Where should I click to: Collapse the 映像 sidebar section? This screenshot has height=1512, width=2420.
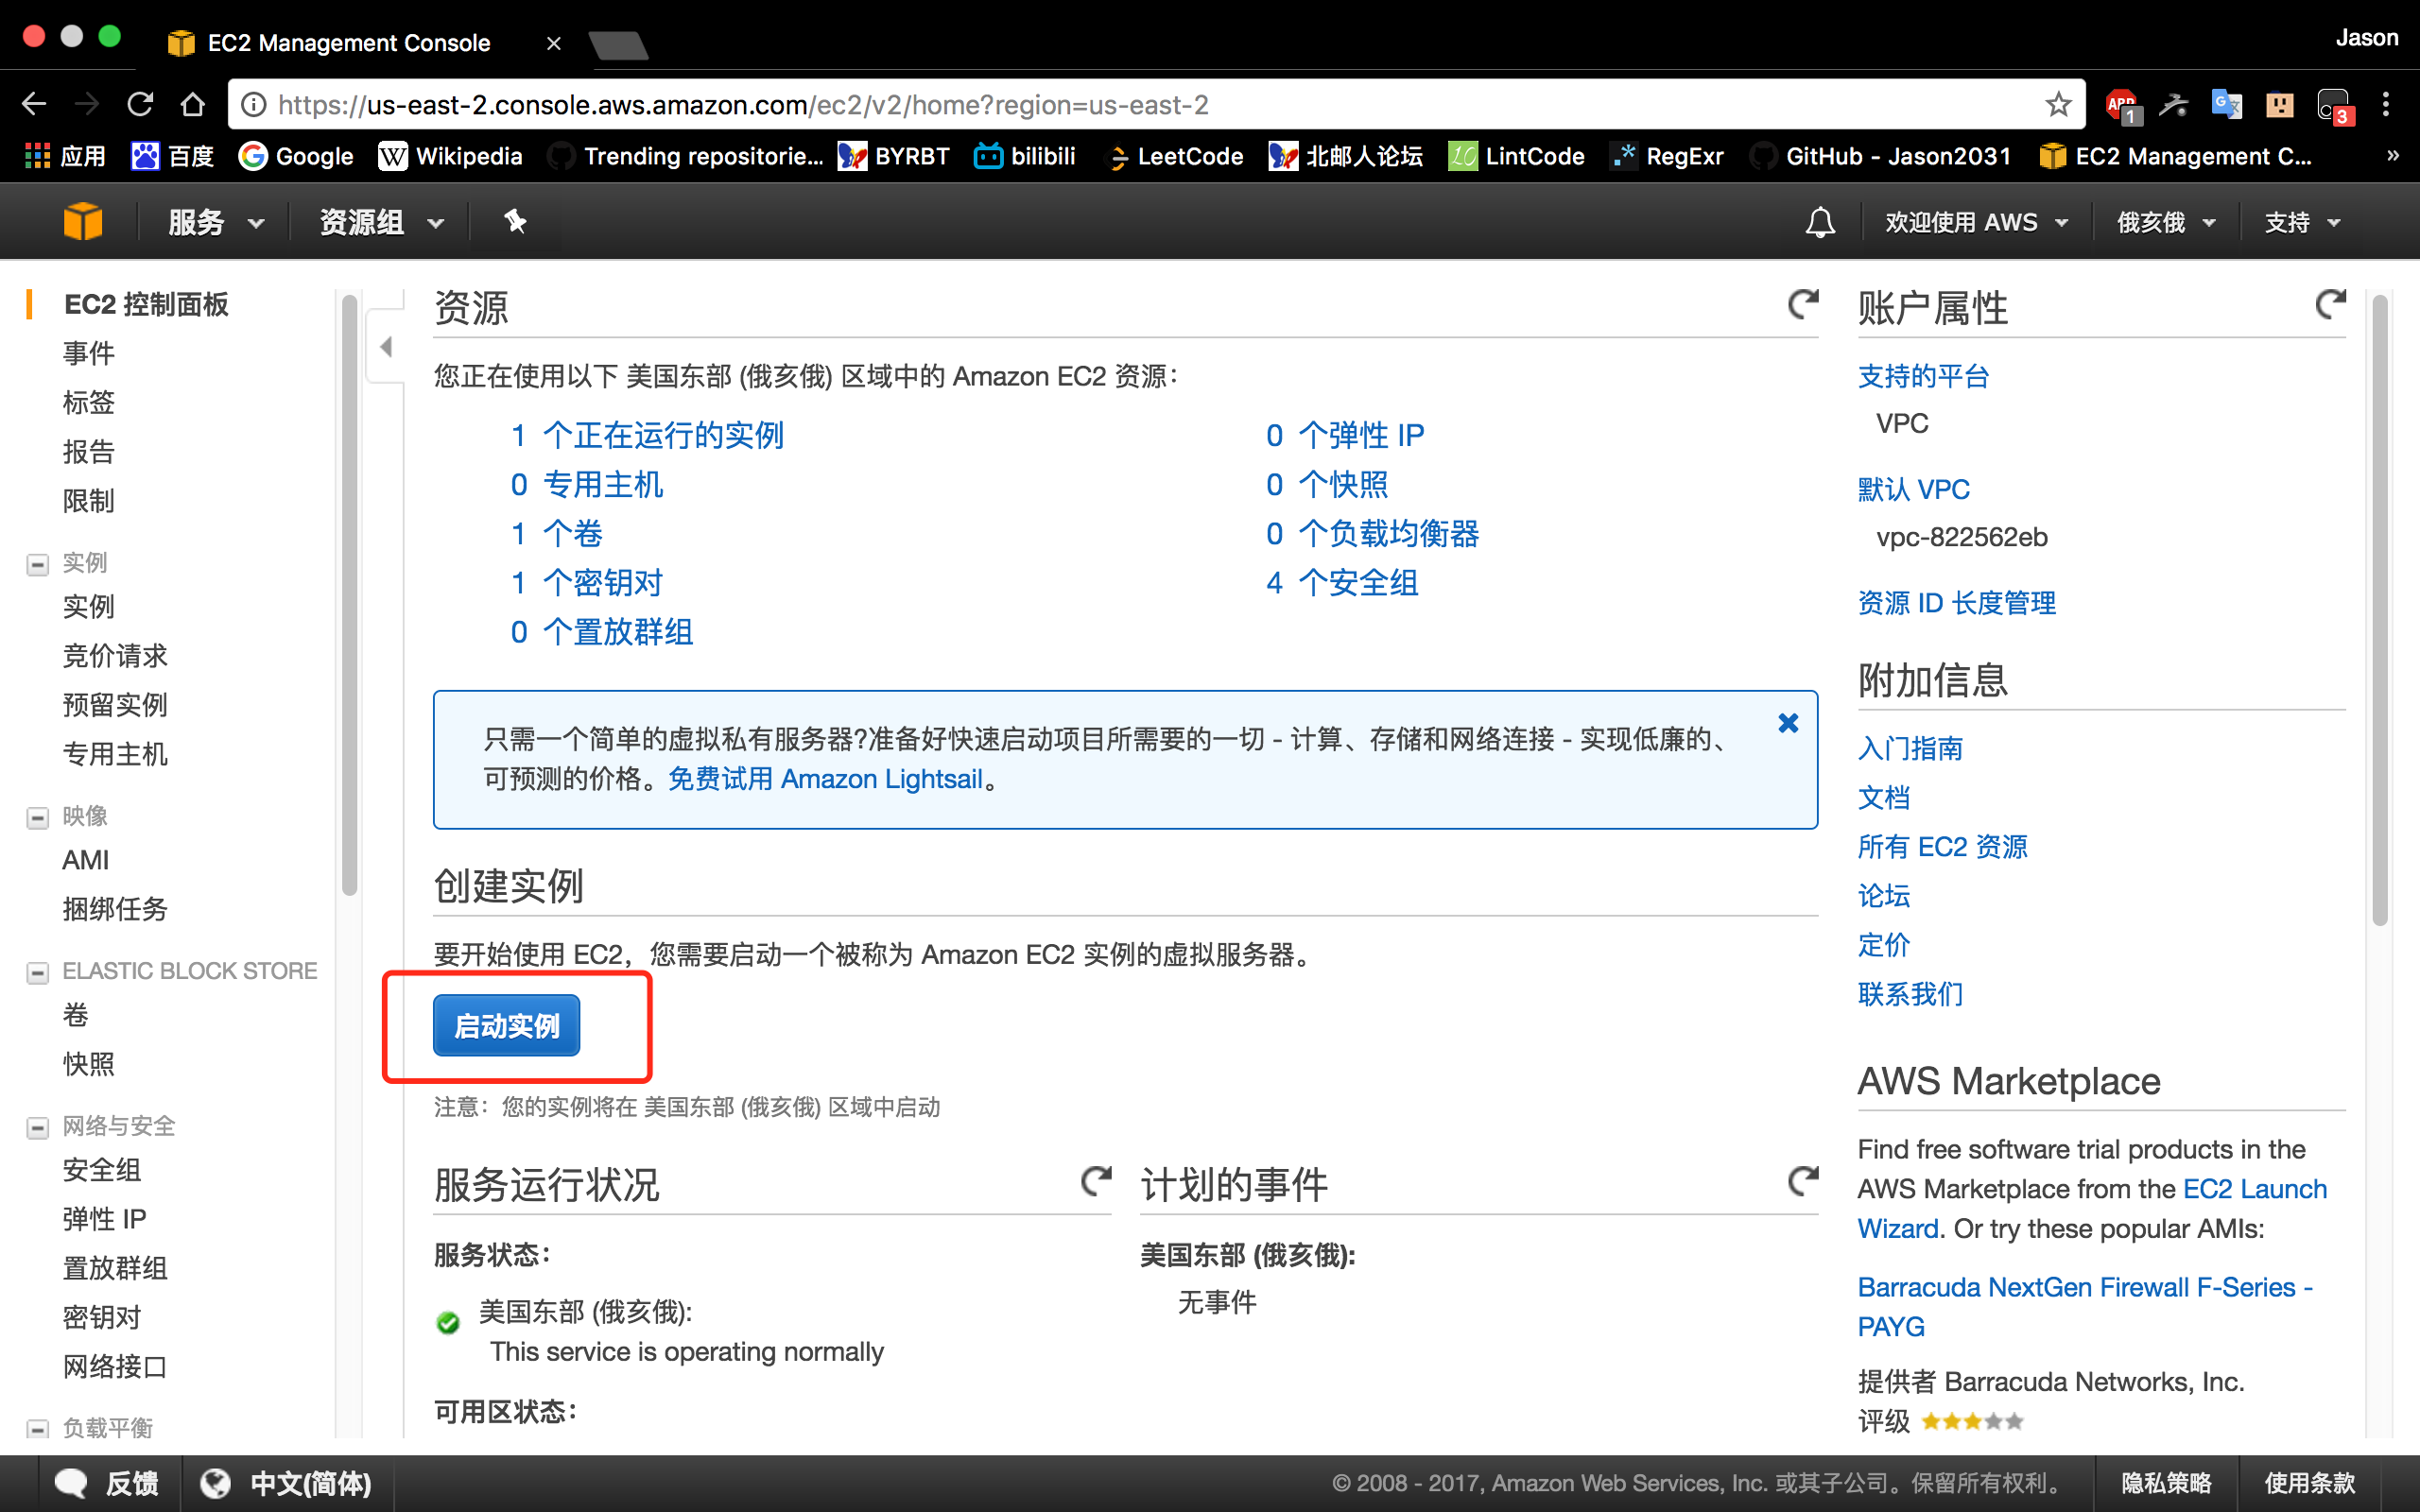click(x=38, y=818)
